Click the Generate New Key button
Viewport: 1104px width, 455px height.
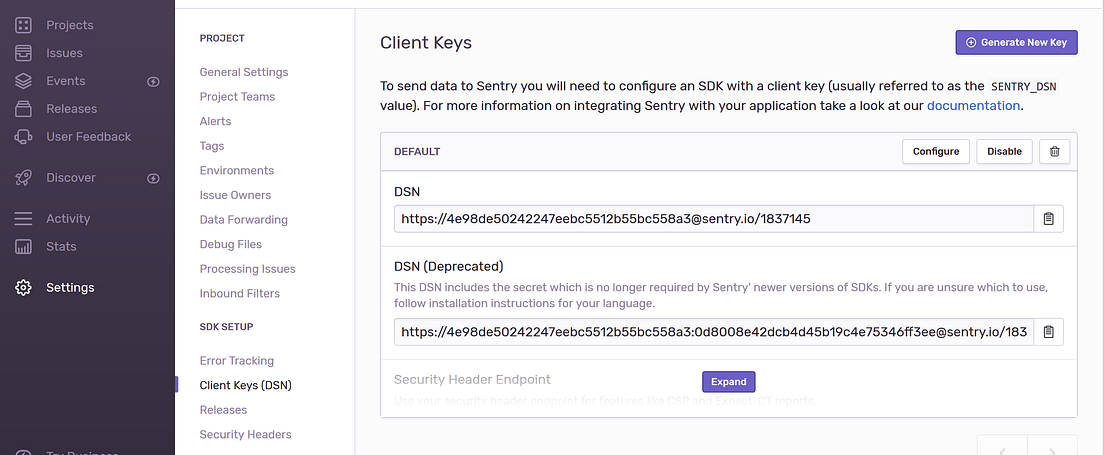point(1016,42)
